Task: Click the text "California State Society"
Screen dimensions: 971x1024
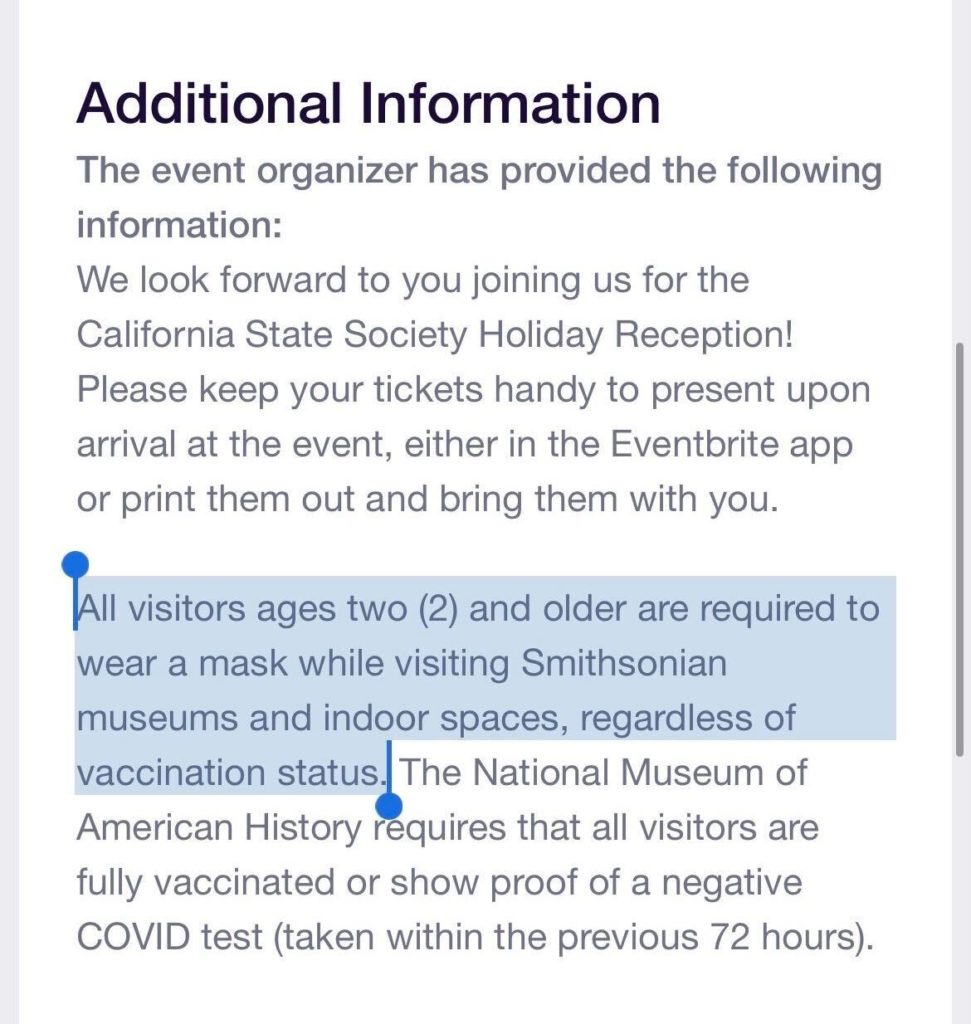Action: pyautogui.click(x=271, y=335)
